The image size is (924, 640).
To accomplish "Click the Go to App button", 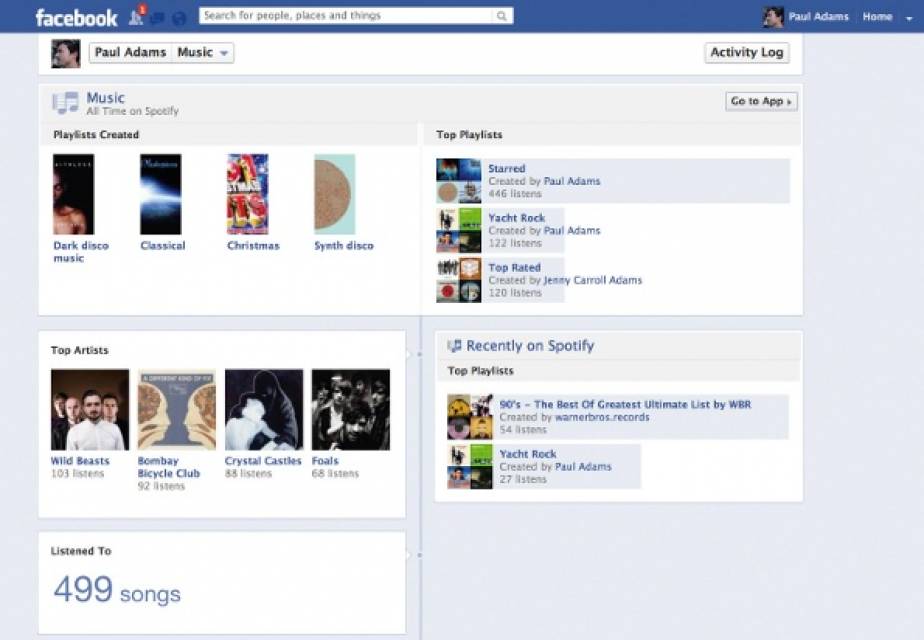I will (760, 101).
